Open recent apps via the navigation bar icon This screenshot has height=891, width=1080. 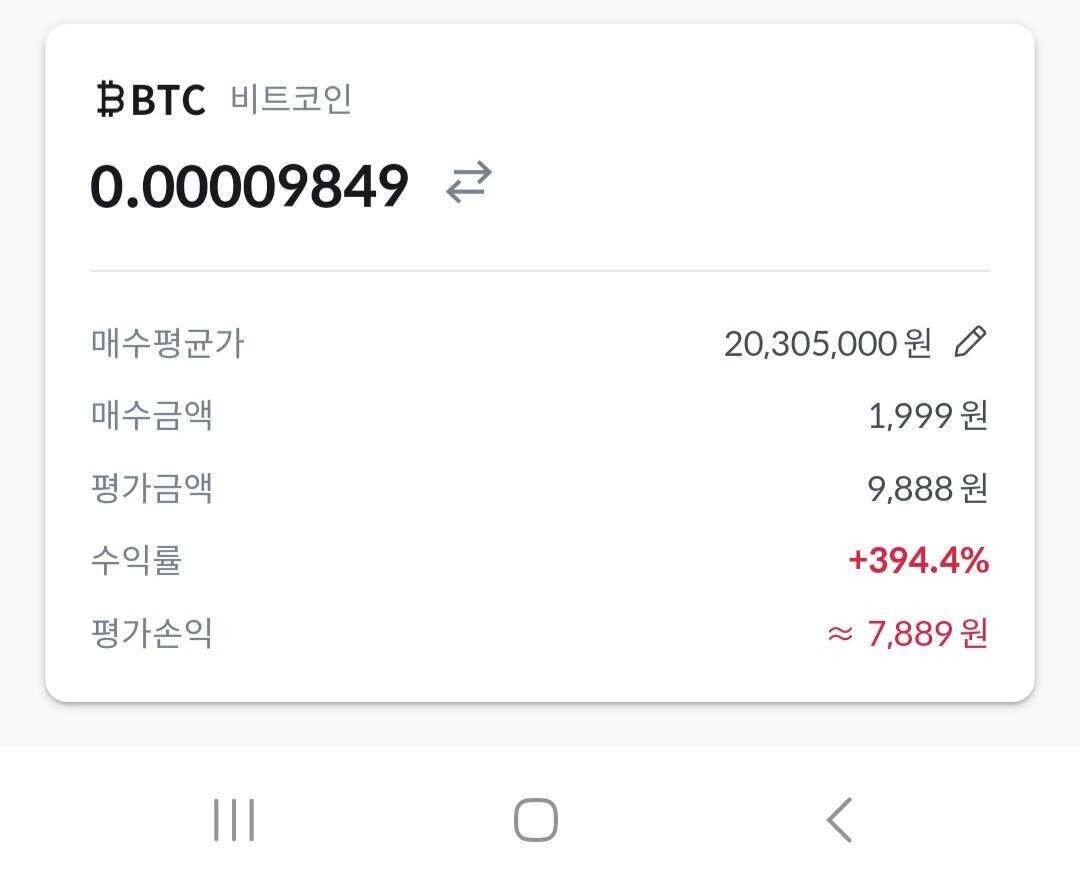point(232,820)
